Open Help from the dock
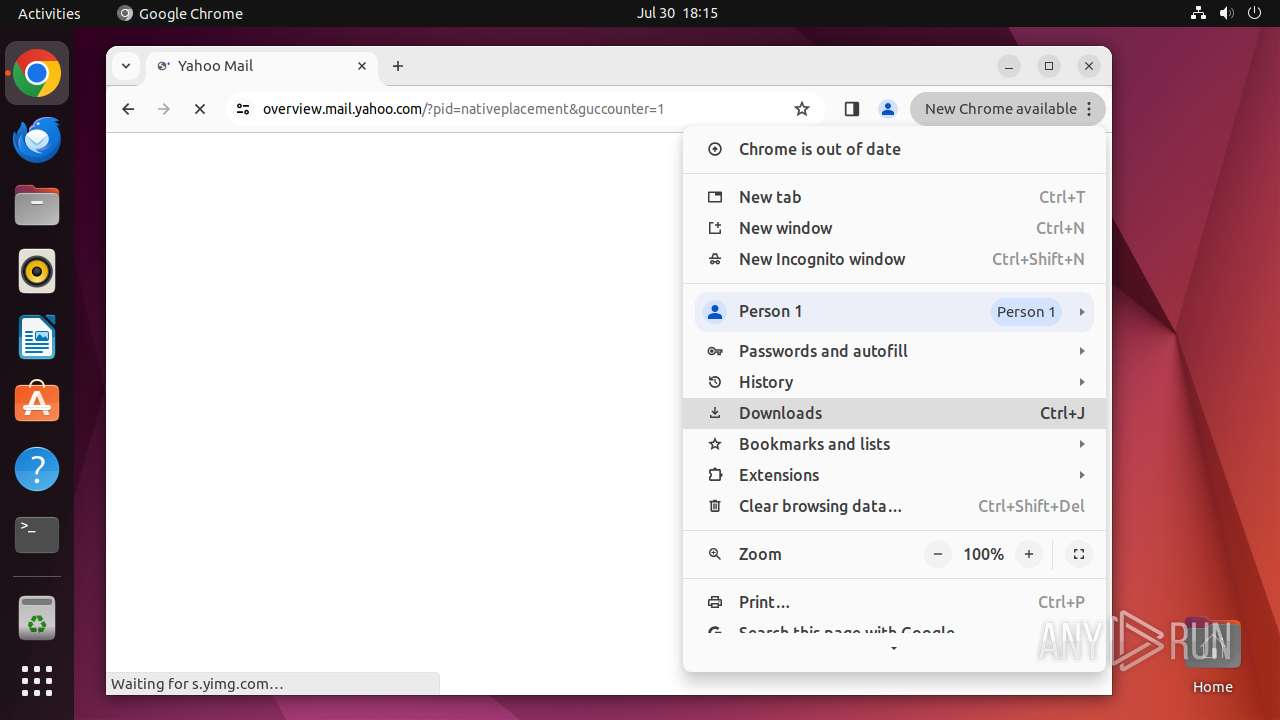The height and width of the screenshot is (720, 1280). click(37, 469)
